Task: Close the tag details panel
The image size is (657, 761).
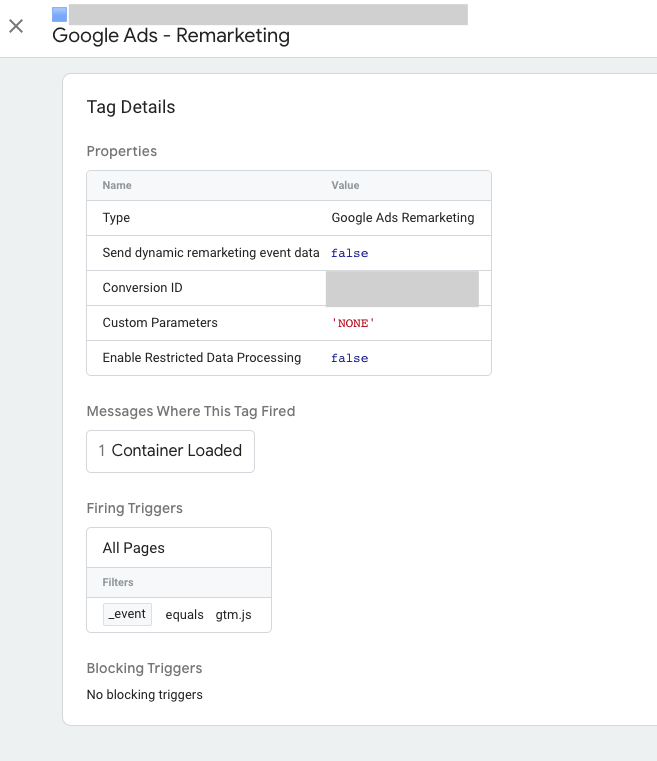Action: pyautogui.click(x=16, y=26)
